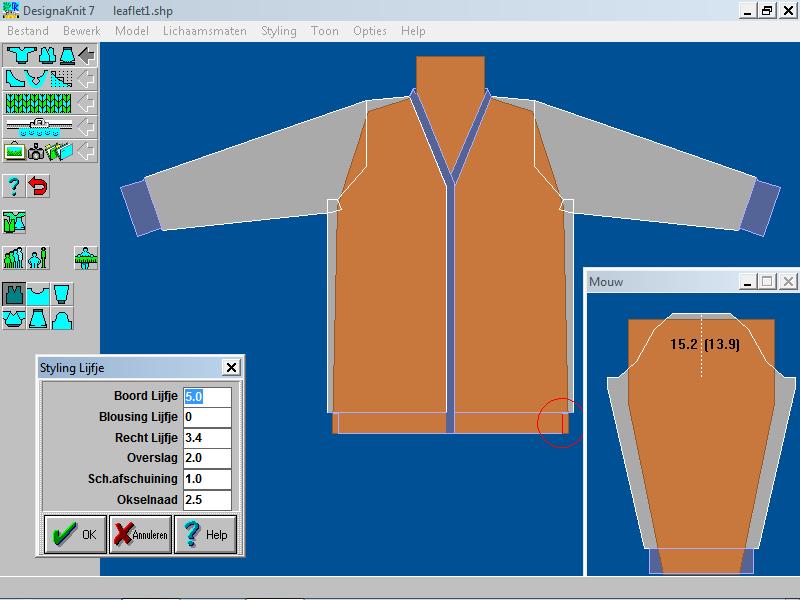
Task: Open the Lichaamsmaten menu
Action: (204, 31)
